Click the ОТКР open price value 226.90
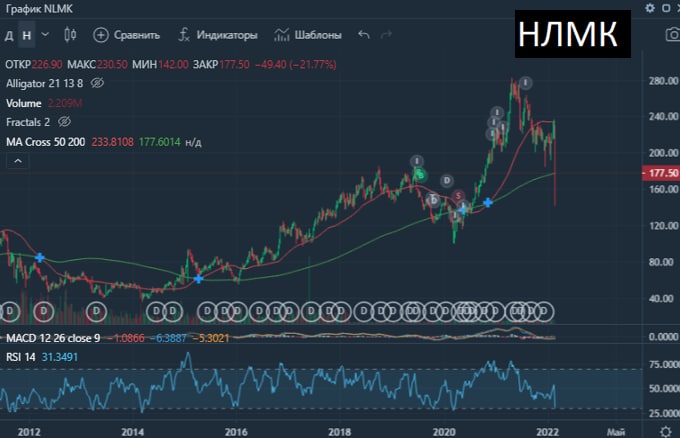680x438 pixels. tap(47, 65)
